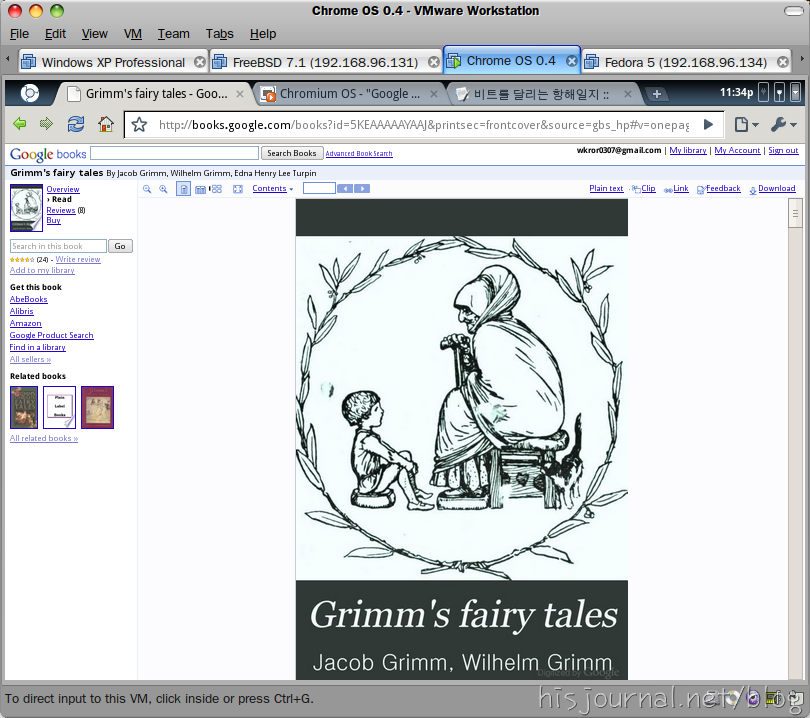
Task: Zoom out of the book page
Action: [147, 189]
